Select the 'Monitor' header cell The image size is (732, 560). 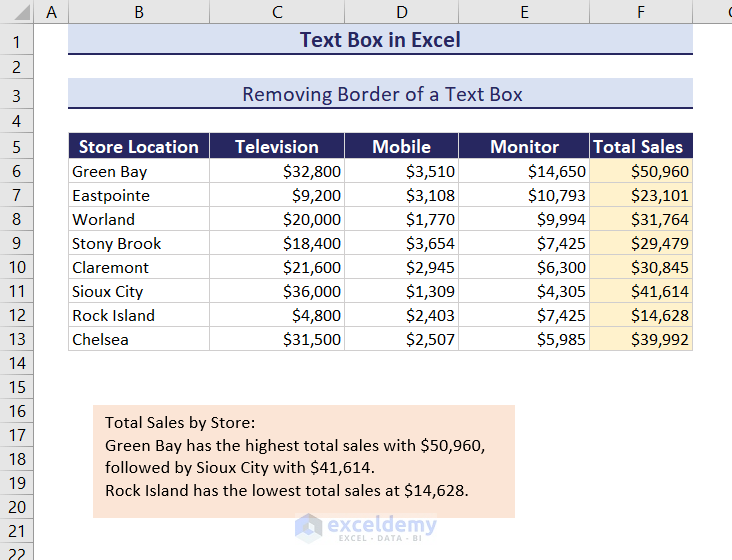pos(524,147)
